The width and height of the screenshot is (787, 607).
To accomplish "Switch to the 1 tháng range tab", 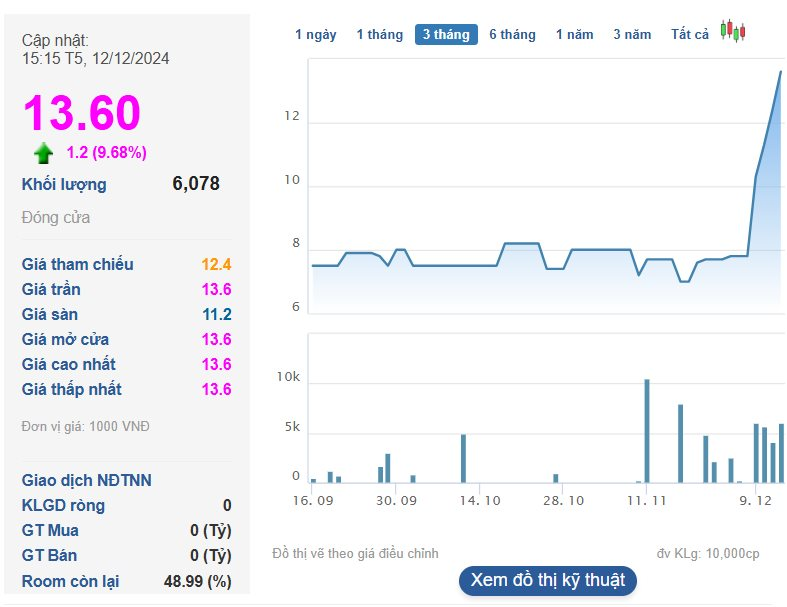I will point(379,34).
